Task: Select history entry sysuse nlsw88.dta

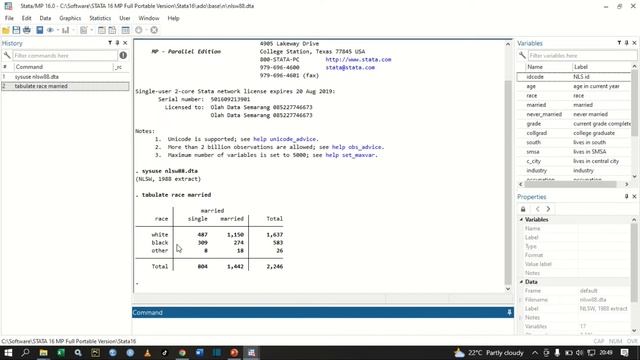Action: [x=65, y=77]
